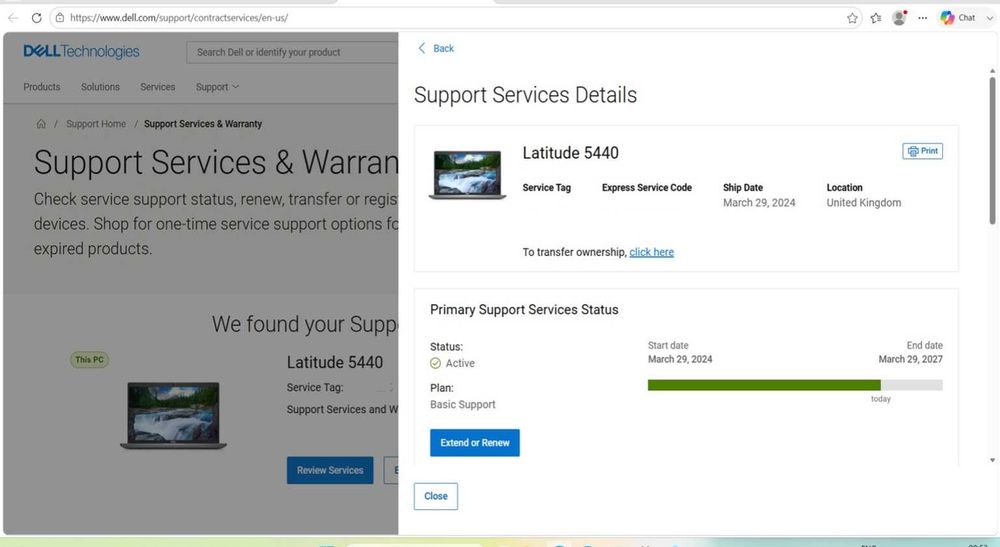Close the Support Services Details panel

(x=436, y=496)
